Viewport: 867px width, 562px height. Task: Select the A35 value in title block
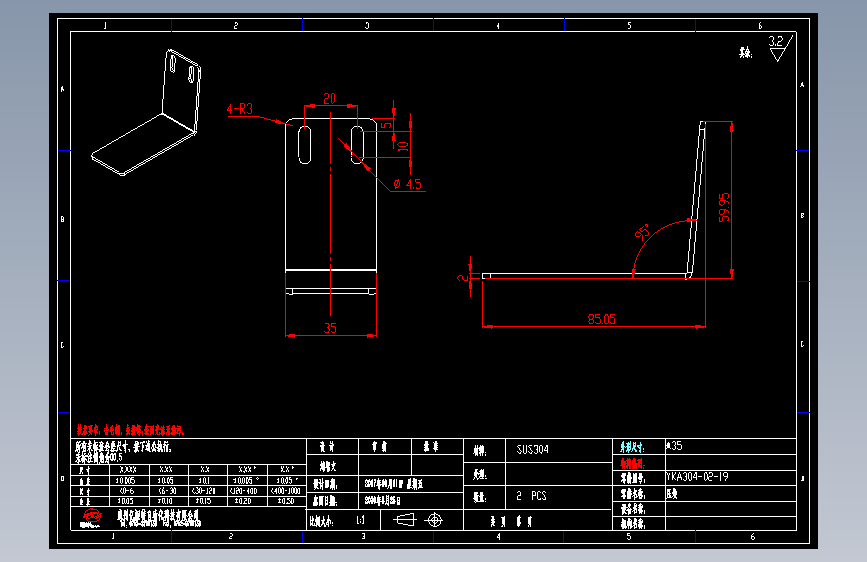pyautogui.click(x=674, y=446)
